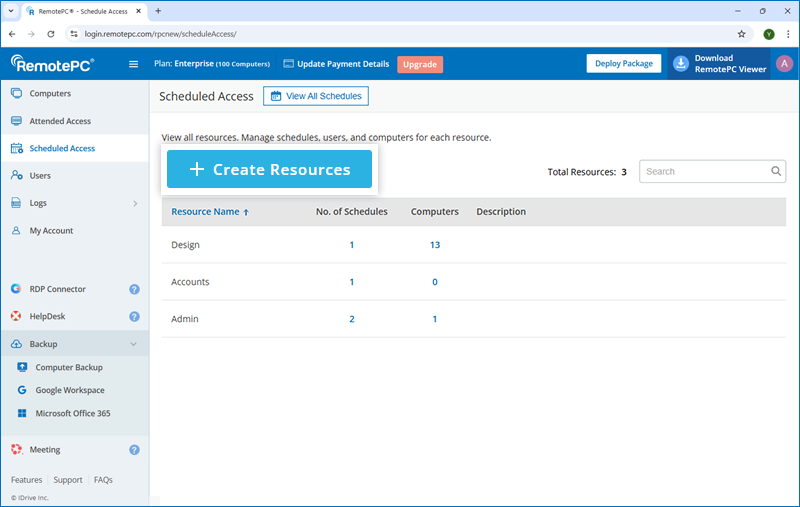This screenshot has width=800, height=507.
Task: Open Google Workspace backup item
Action: [70, 390]
